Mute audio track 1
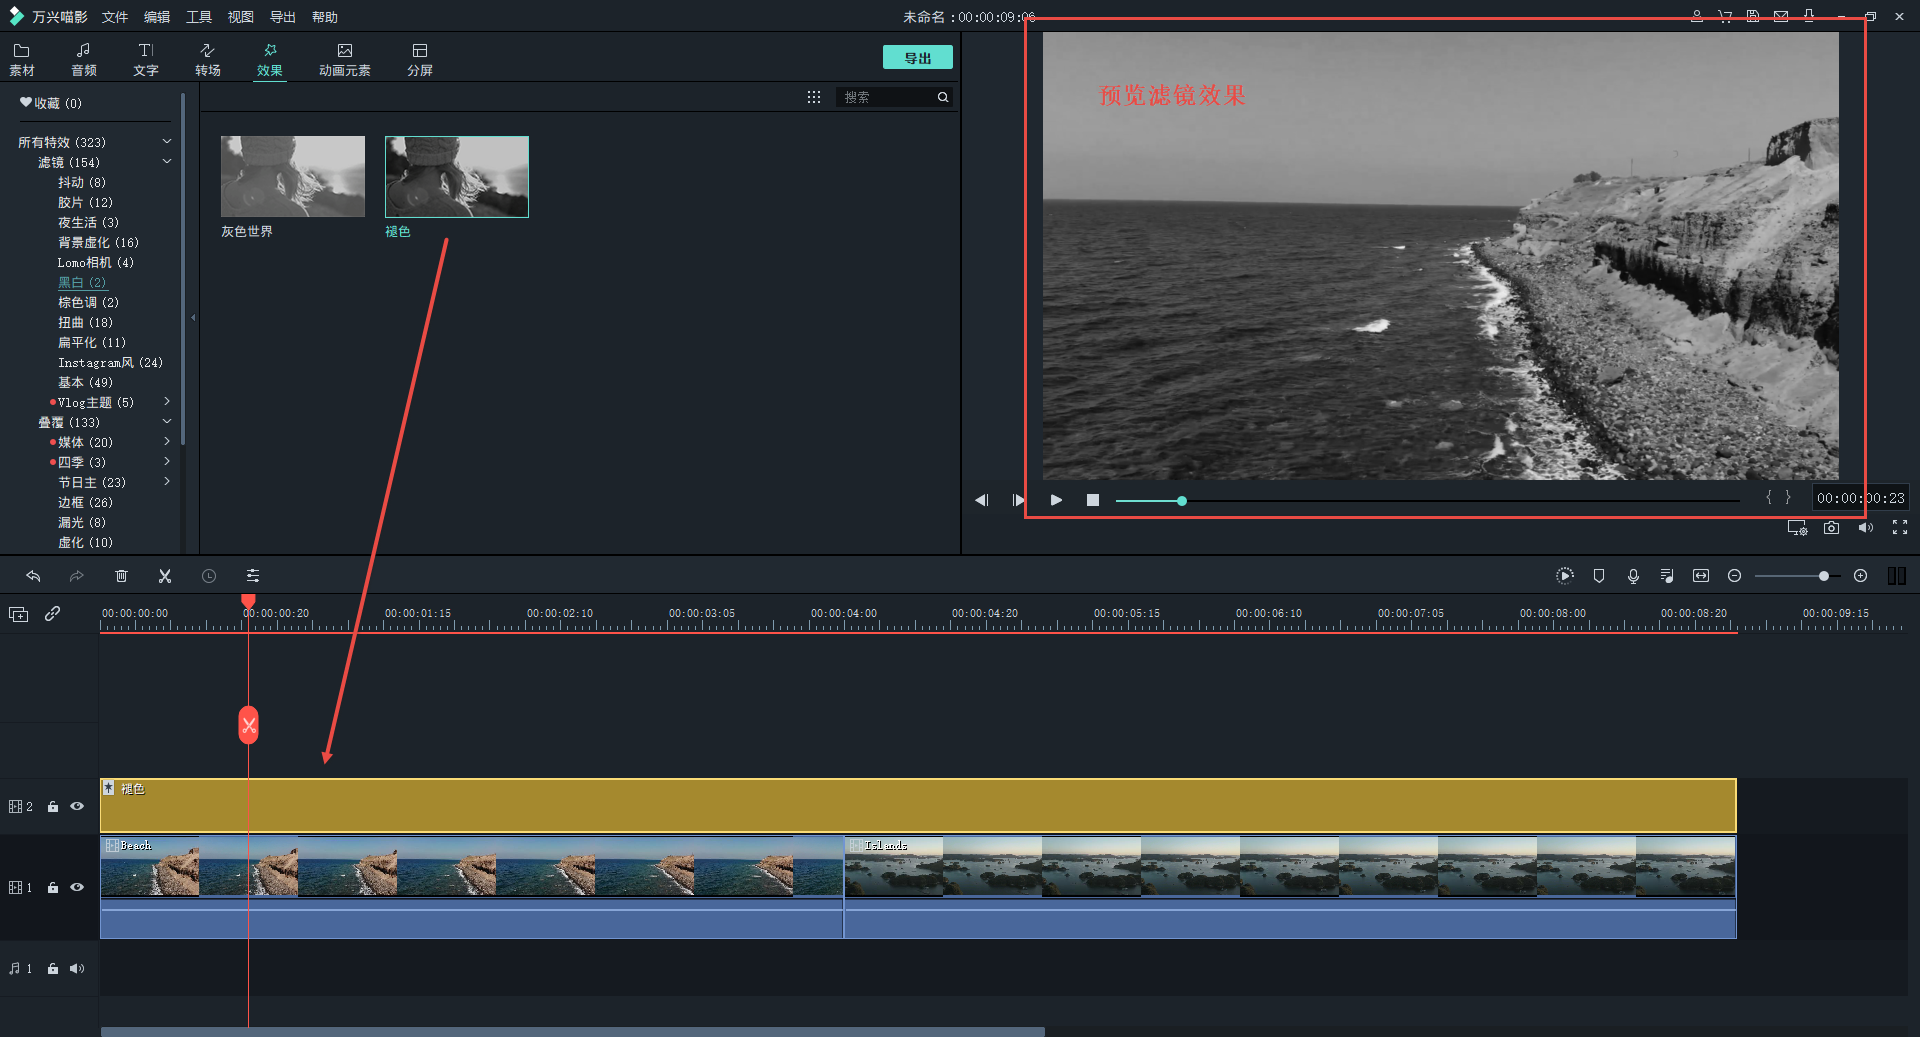This screenshot has height=1037, width=1920. click(77, 968)
